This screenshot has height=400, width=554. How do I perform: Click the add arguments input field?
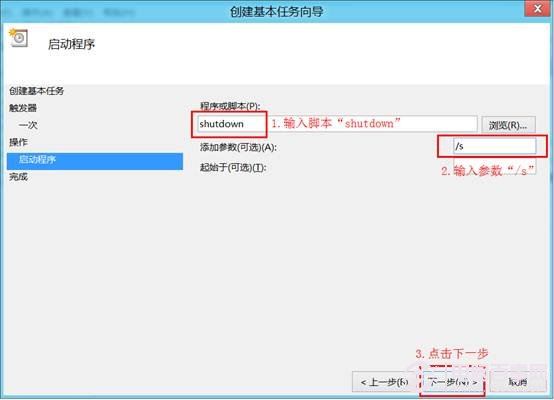pyautogui.click(x=494, y=146)
